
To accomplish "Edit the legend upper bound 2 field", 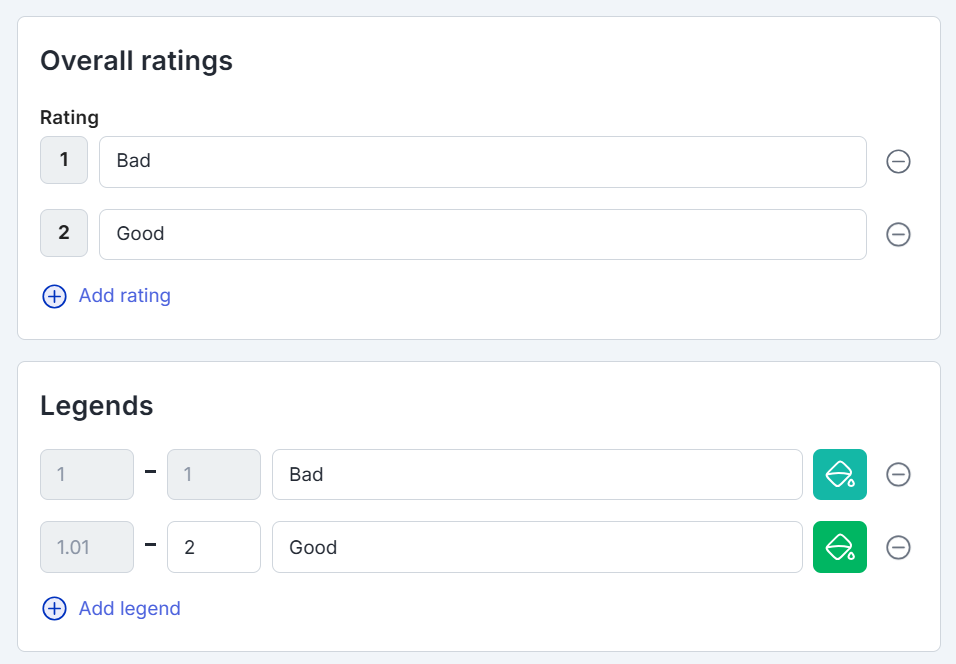I will click(x=213, y=547).
